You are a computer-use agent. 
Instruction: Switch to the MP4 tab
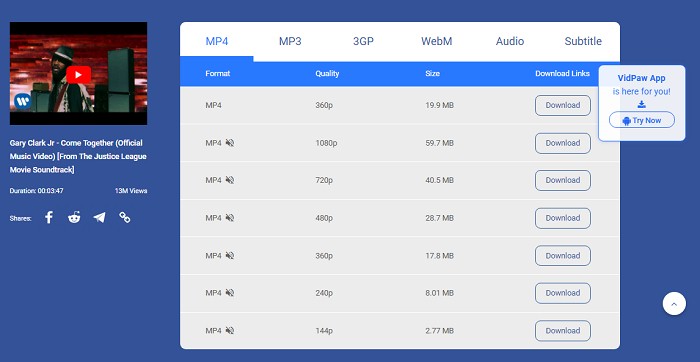coord(217,42)
